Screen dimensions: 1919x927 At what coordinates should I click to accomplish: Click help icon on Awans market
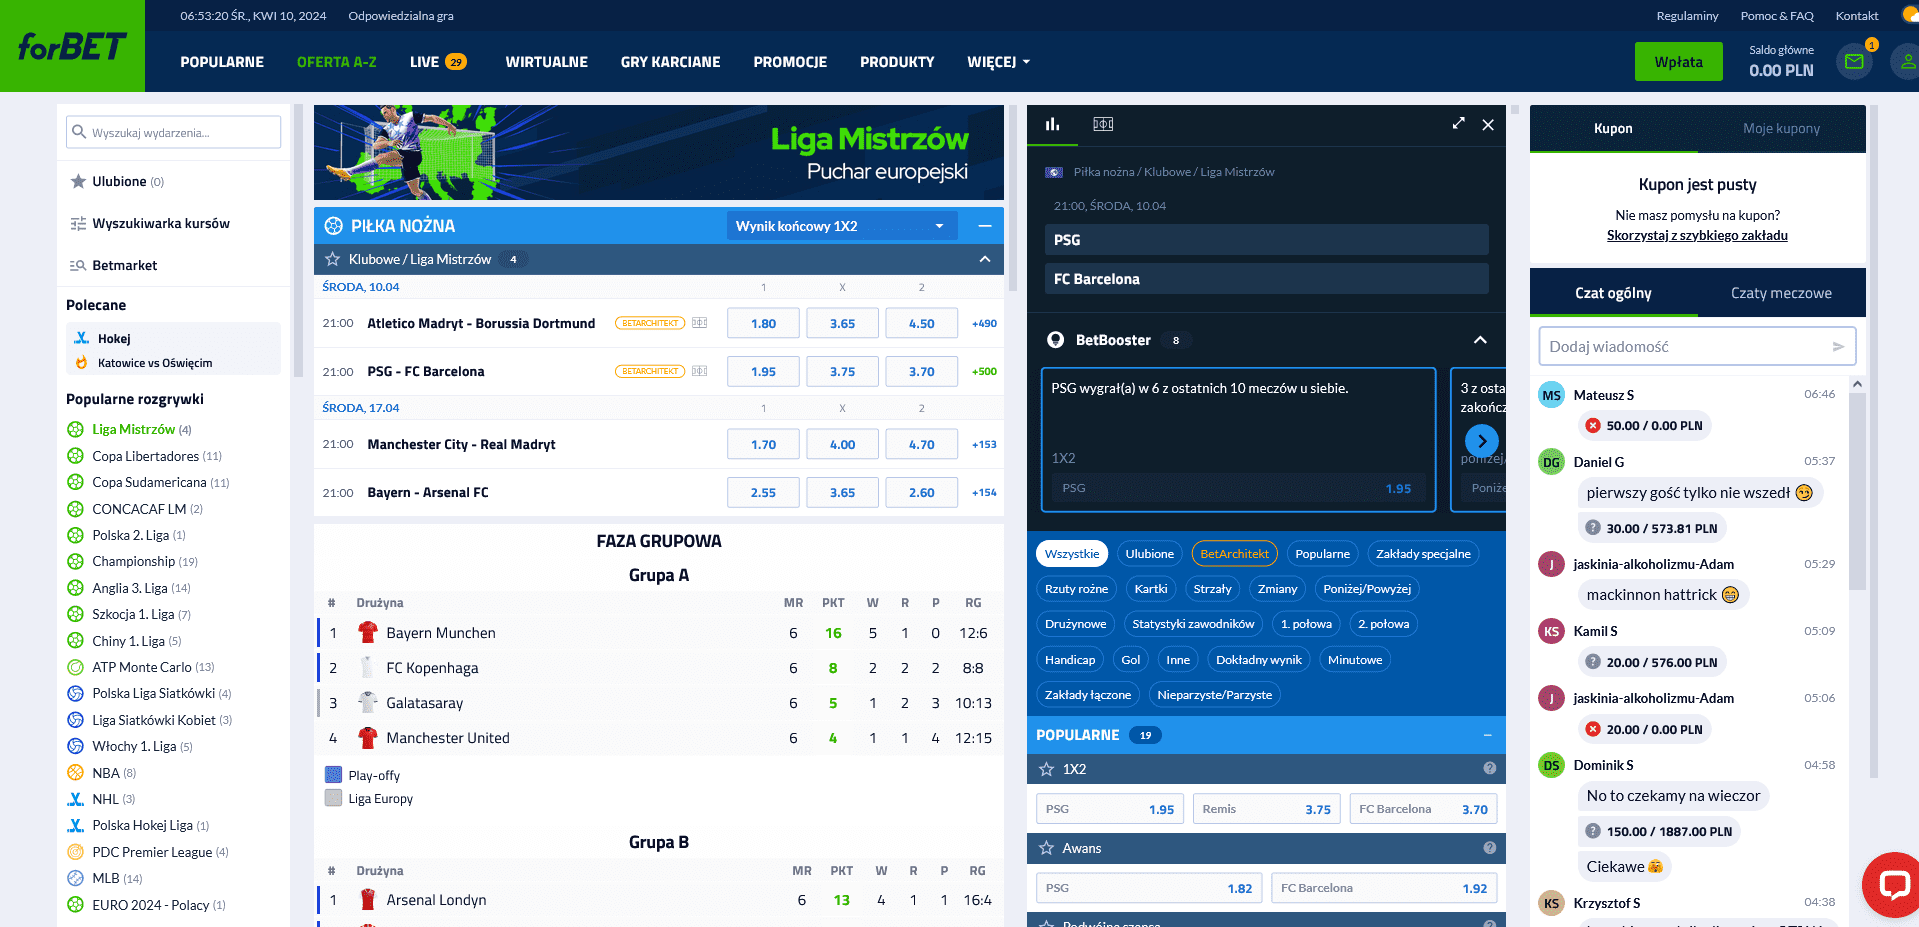[1489, 847]
